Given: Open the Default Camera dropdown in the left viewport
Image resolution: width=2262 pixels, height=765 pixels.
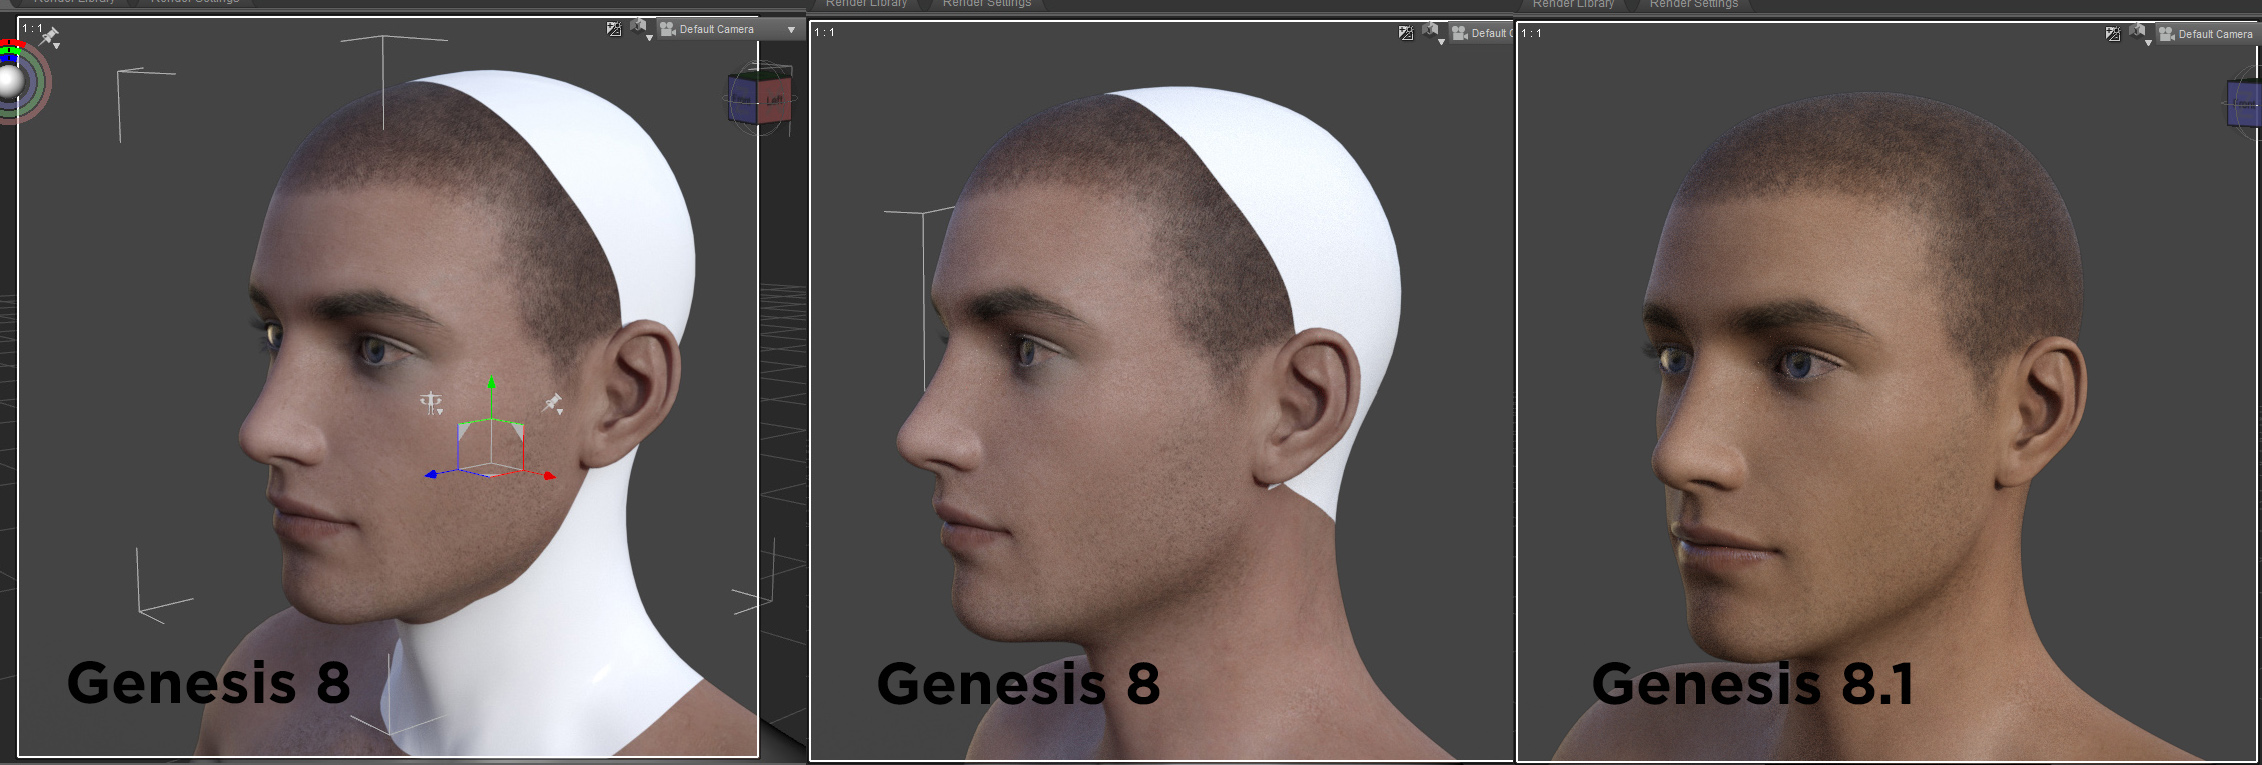Looking at the screenshot, I should (x=729, y=29).
